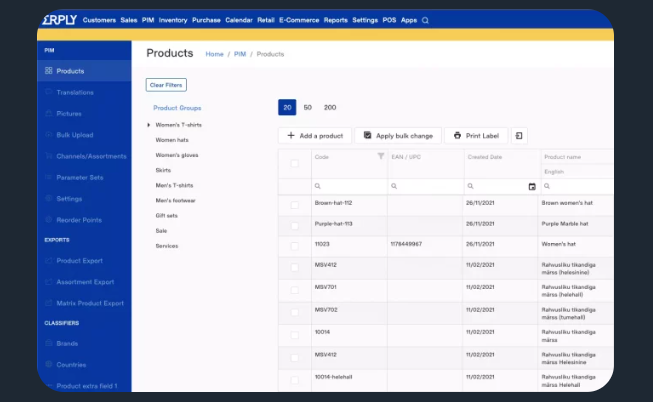Click the Home breadcrumb link

(214, 54)
